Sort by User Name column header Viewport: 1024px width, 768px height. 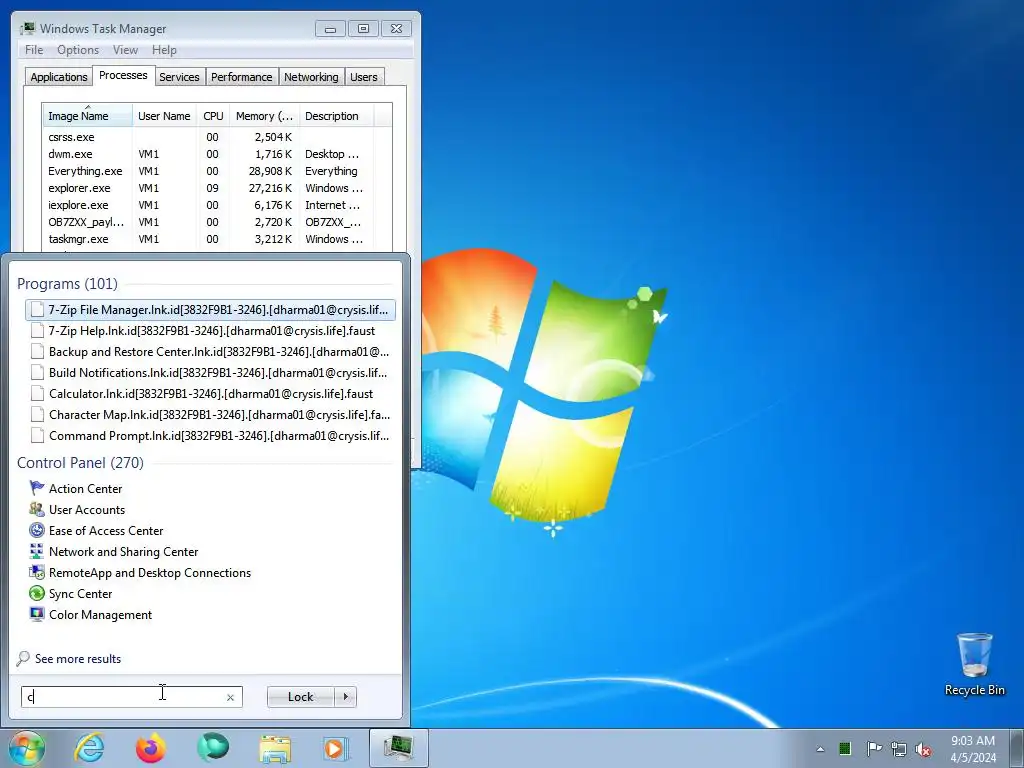165,116
